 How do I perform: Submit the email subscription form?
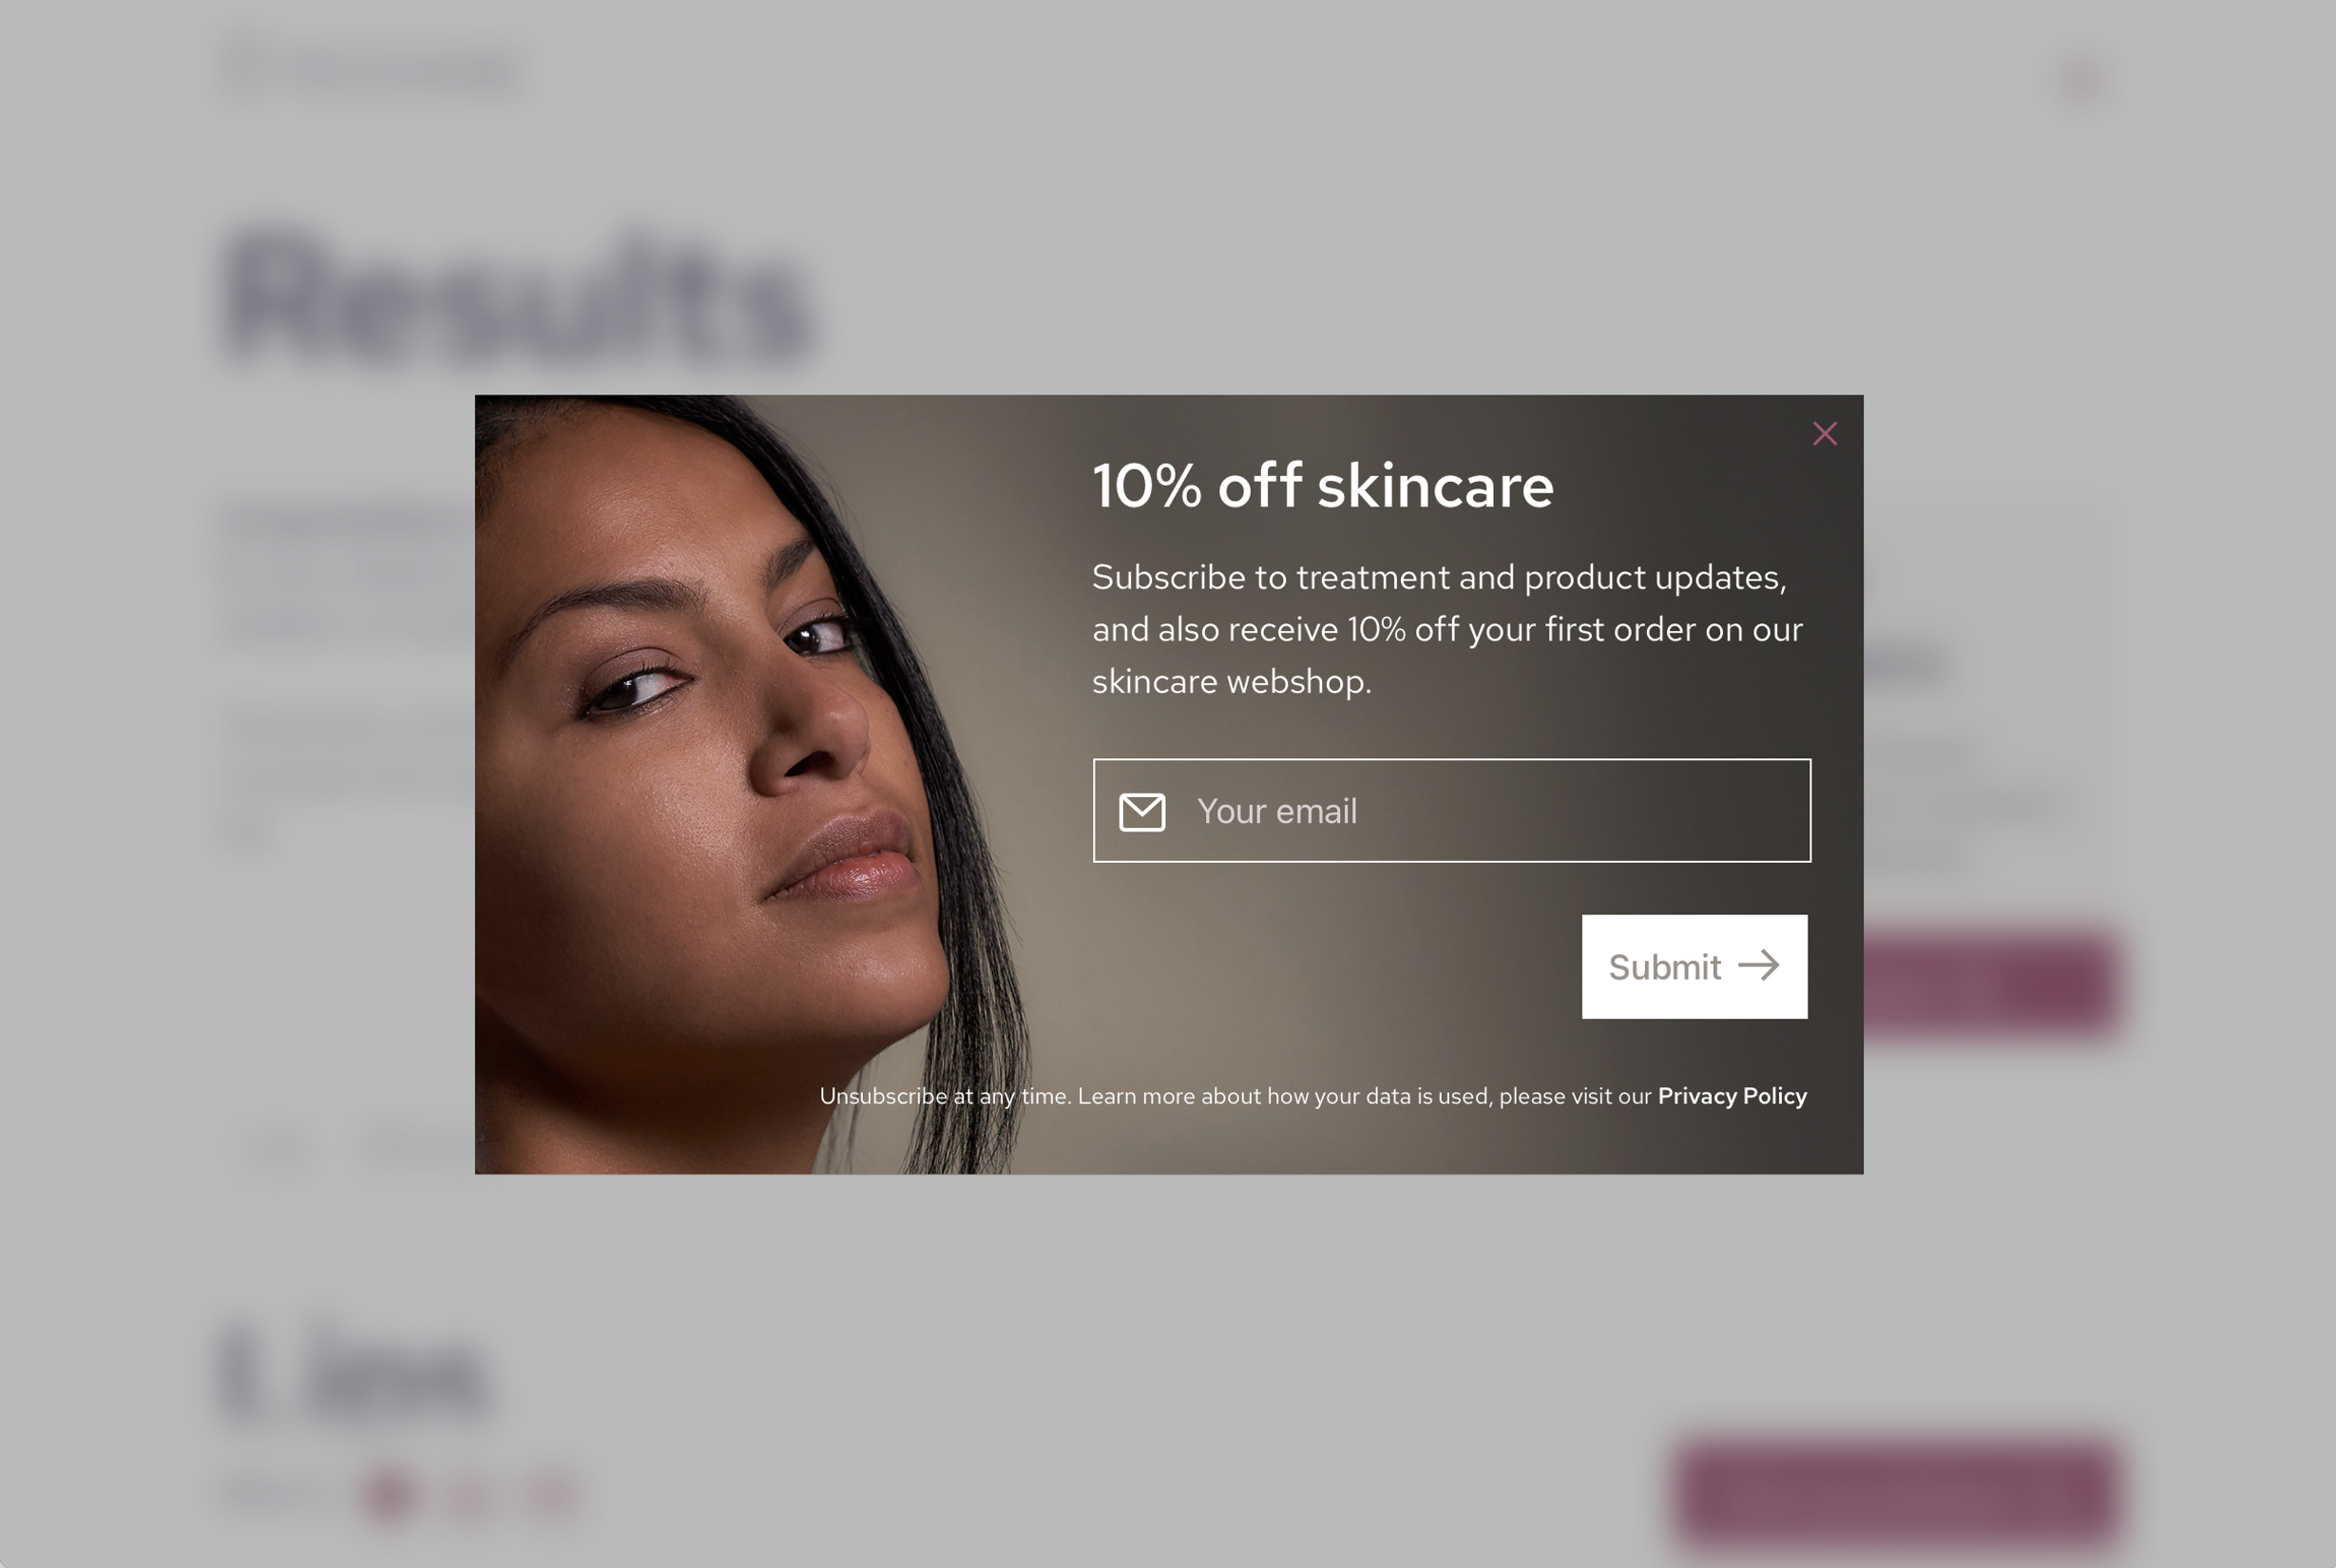(1694, 966)
